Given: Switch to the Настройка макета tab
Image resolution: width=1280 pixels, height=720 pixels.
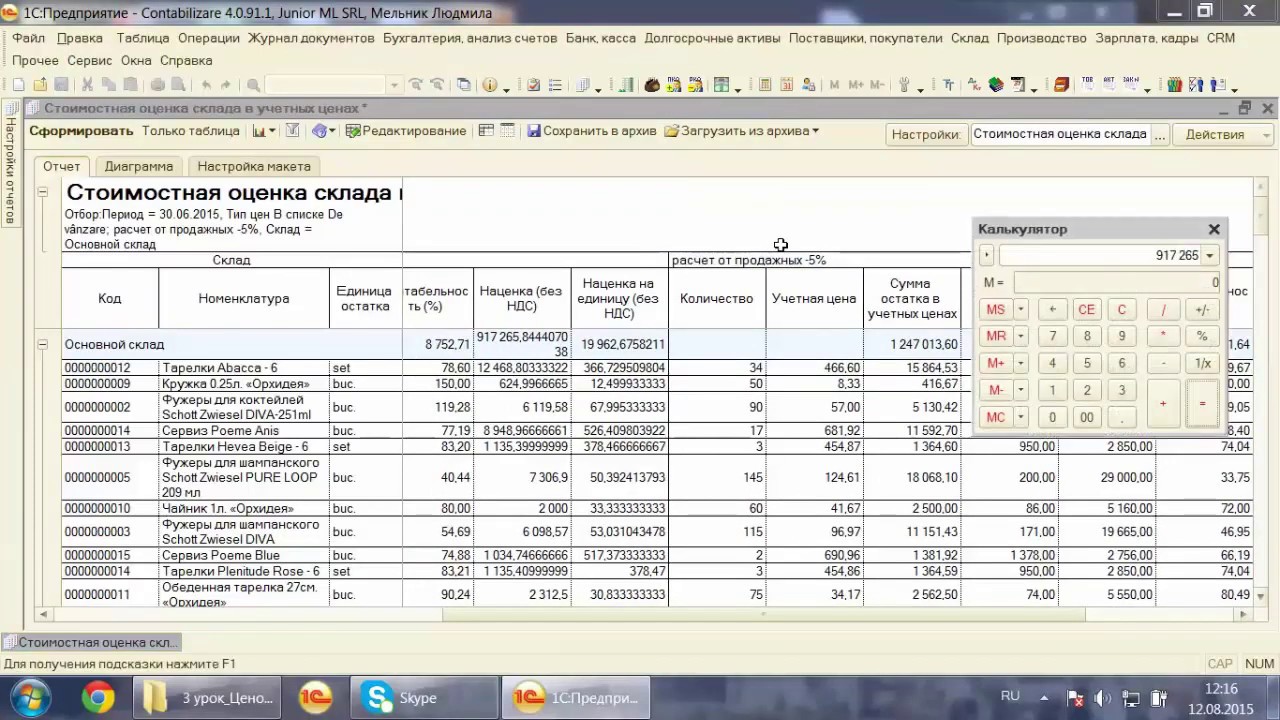Looking at the screenshot, I should [x=254, y=166].
